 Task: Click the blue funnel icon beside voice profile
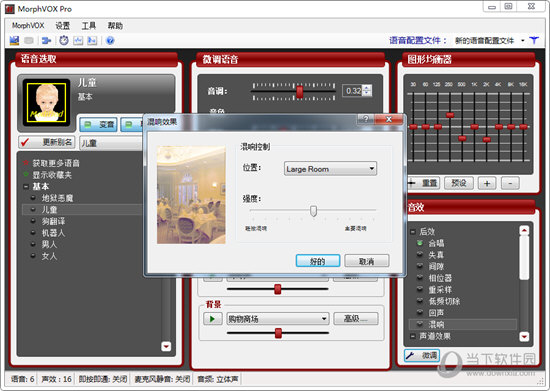pyautogui.click(x=534, y=40)
